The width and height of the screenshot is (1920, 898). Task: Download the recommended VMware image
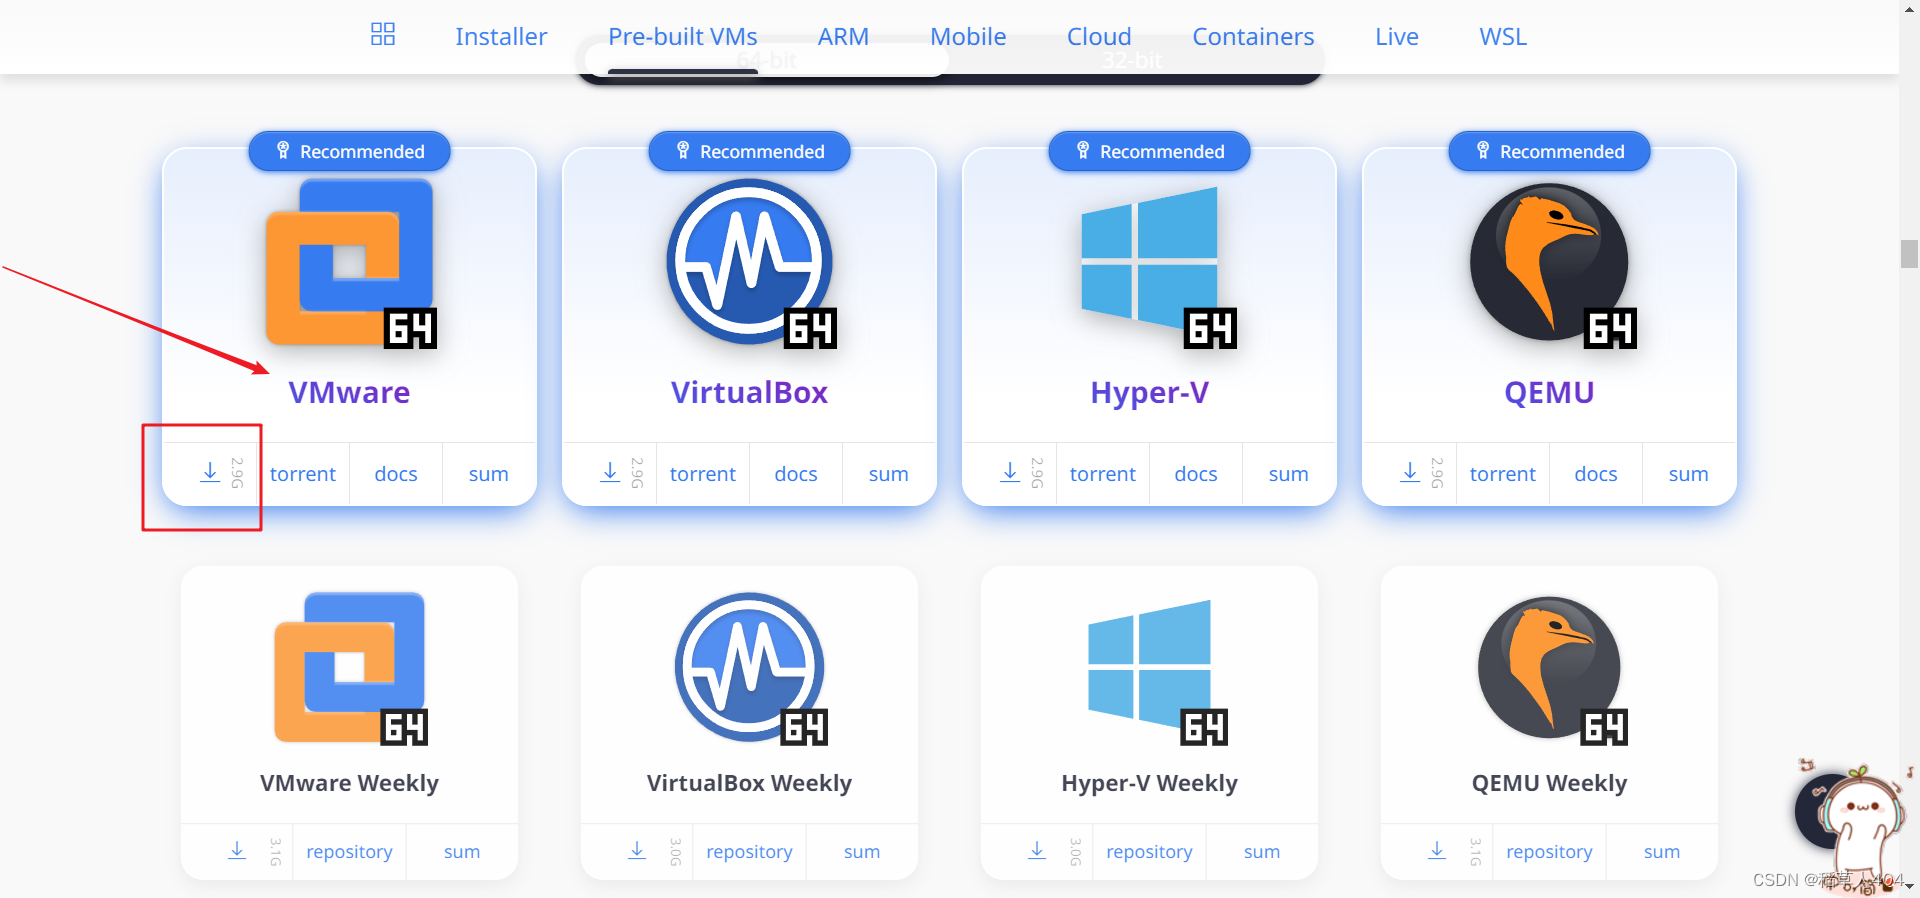pyautogui.click(x=210, y=473)
